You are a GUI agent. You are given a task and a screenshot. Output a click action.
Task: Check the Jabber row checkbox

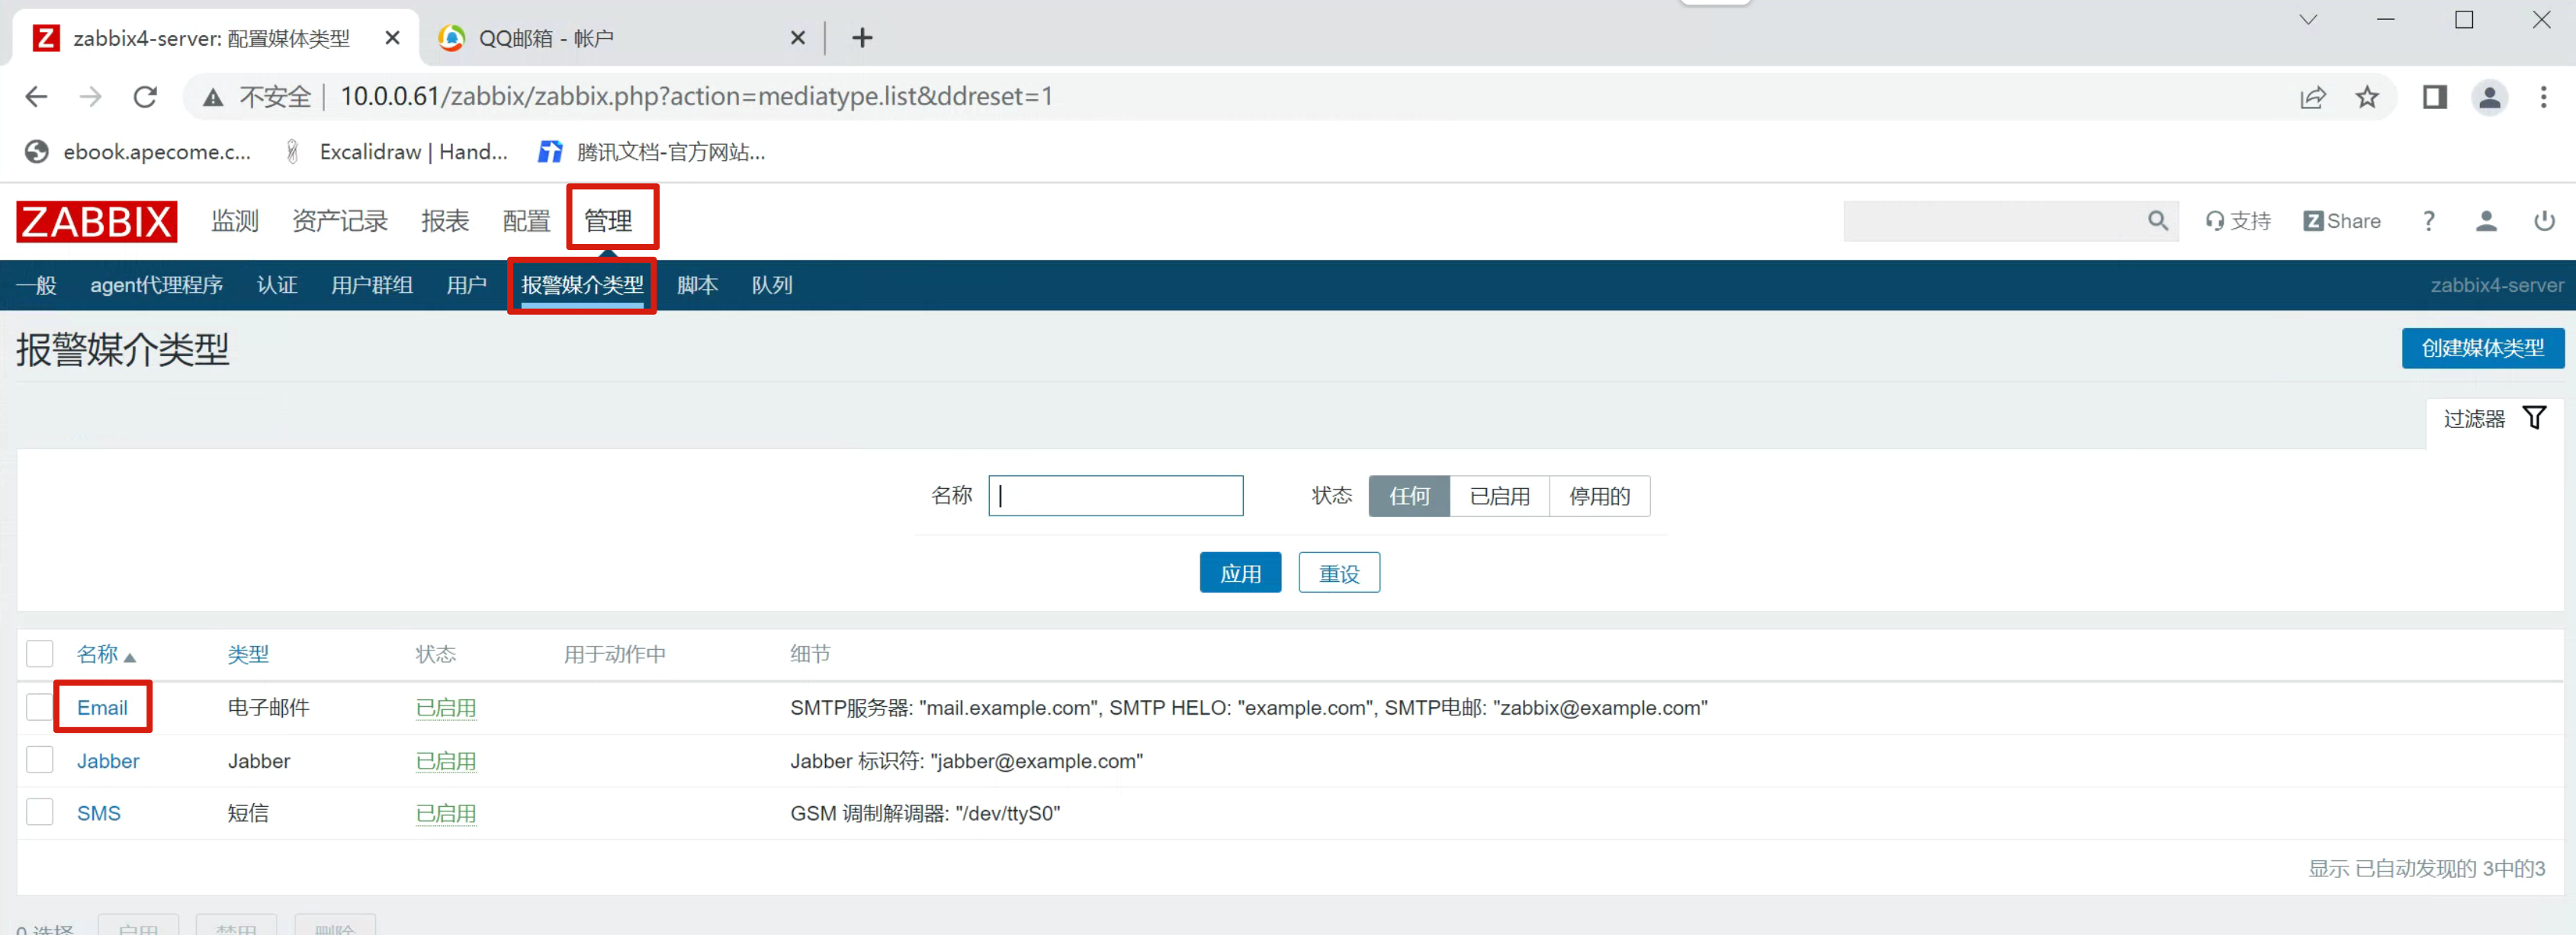40,760
